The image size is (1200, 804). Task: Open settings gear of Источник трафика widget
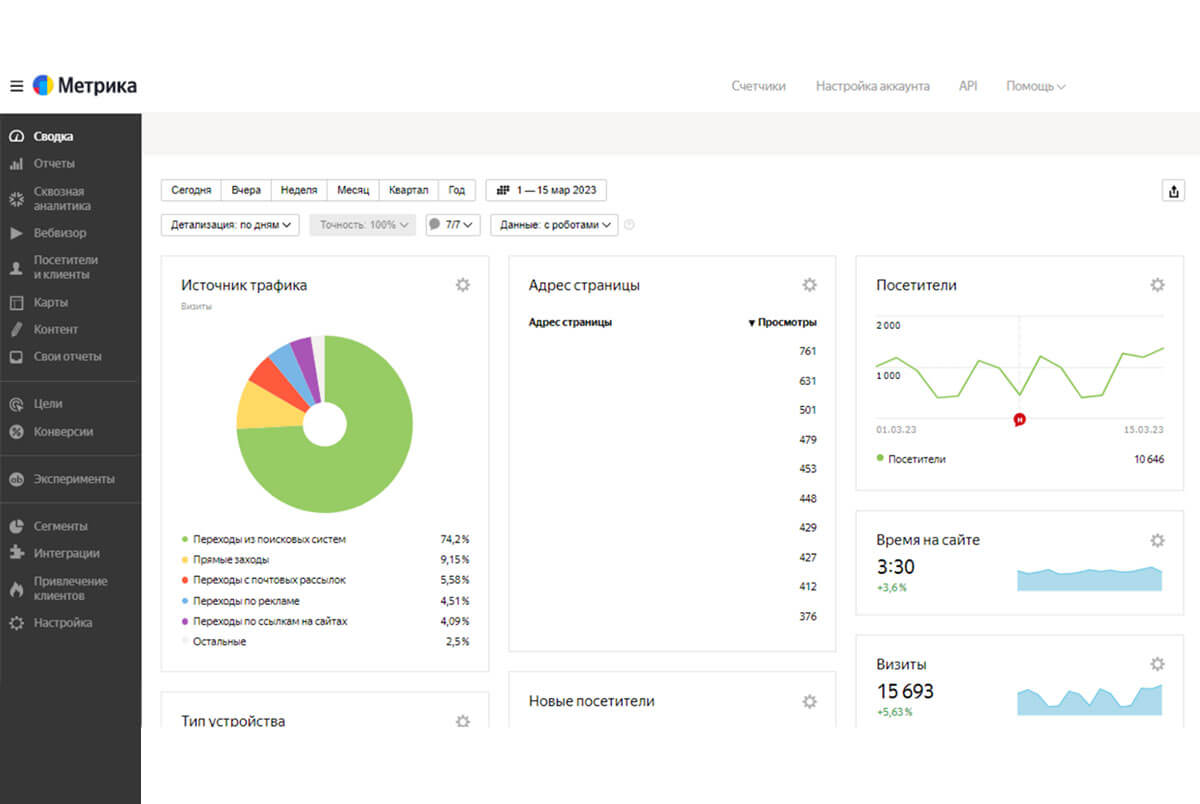tap(462, 285)
